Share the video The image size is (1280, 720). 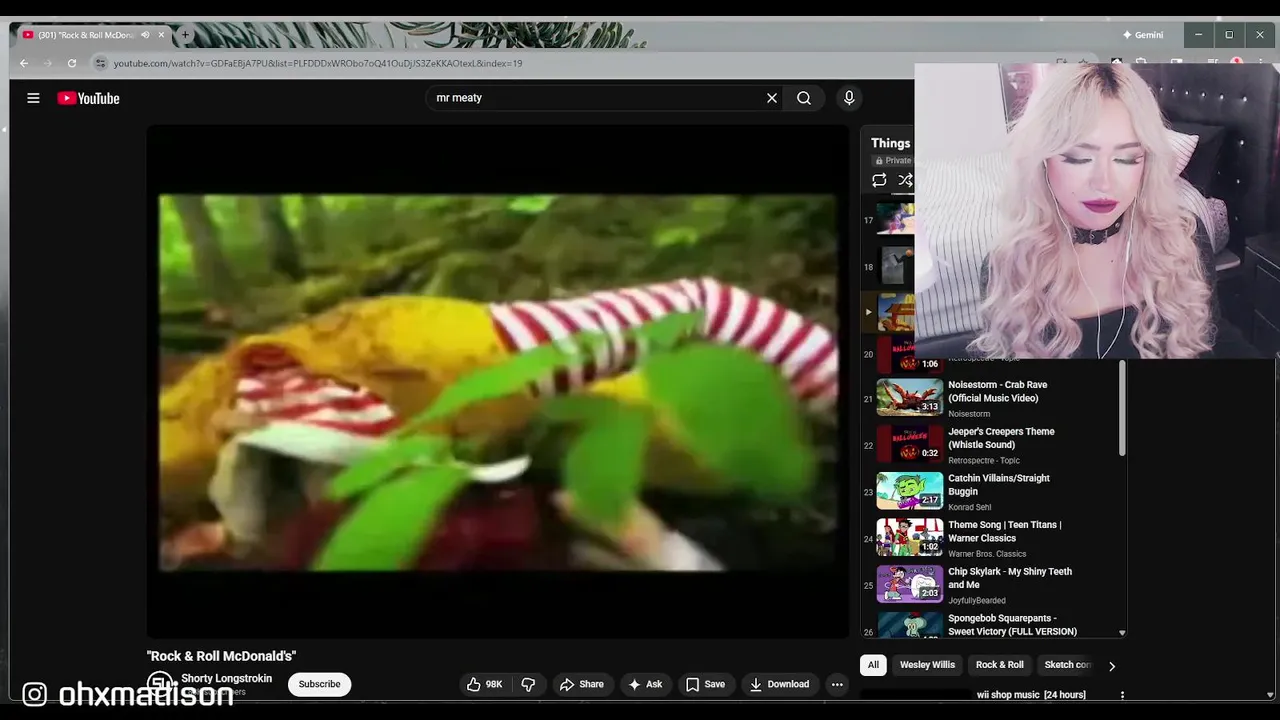(x=581, y=684)
